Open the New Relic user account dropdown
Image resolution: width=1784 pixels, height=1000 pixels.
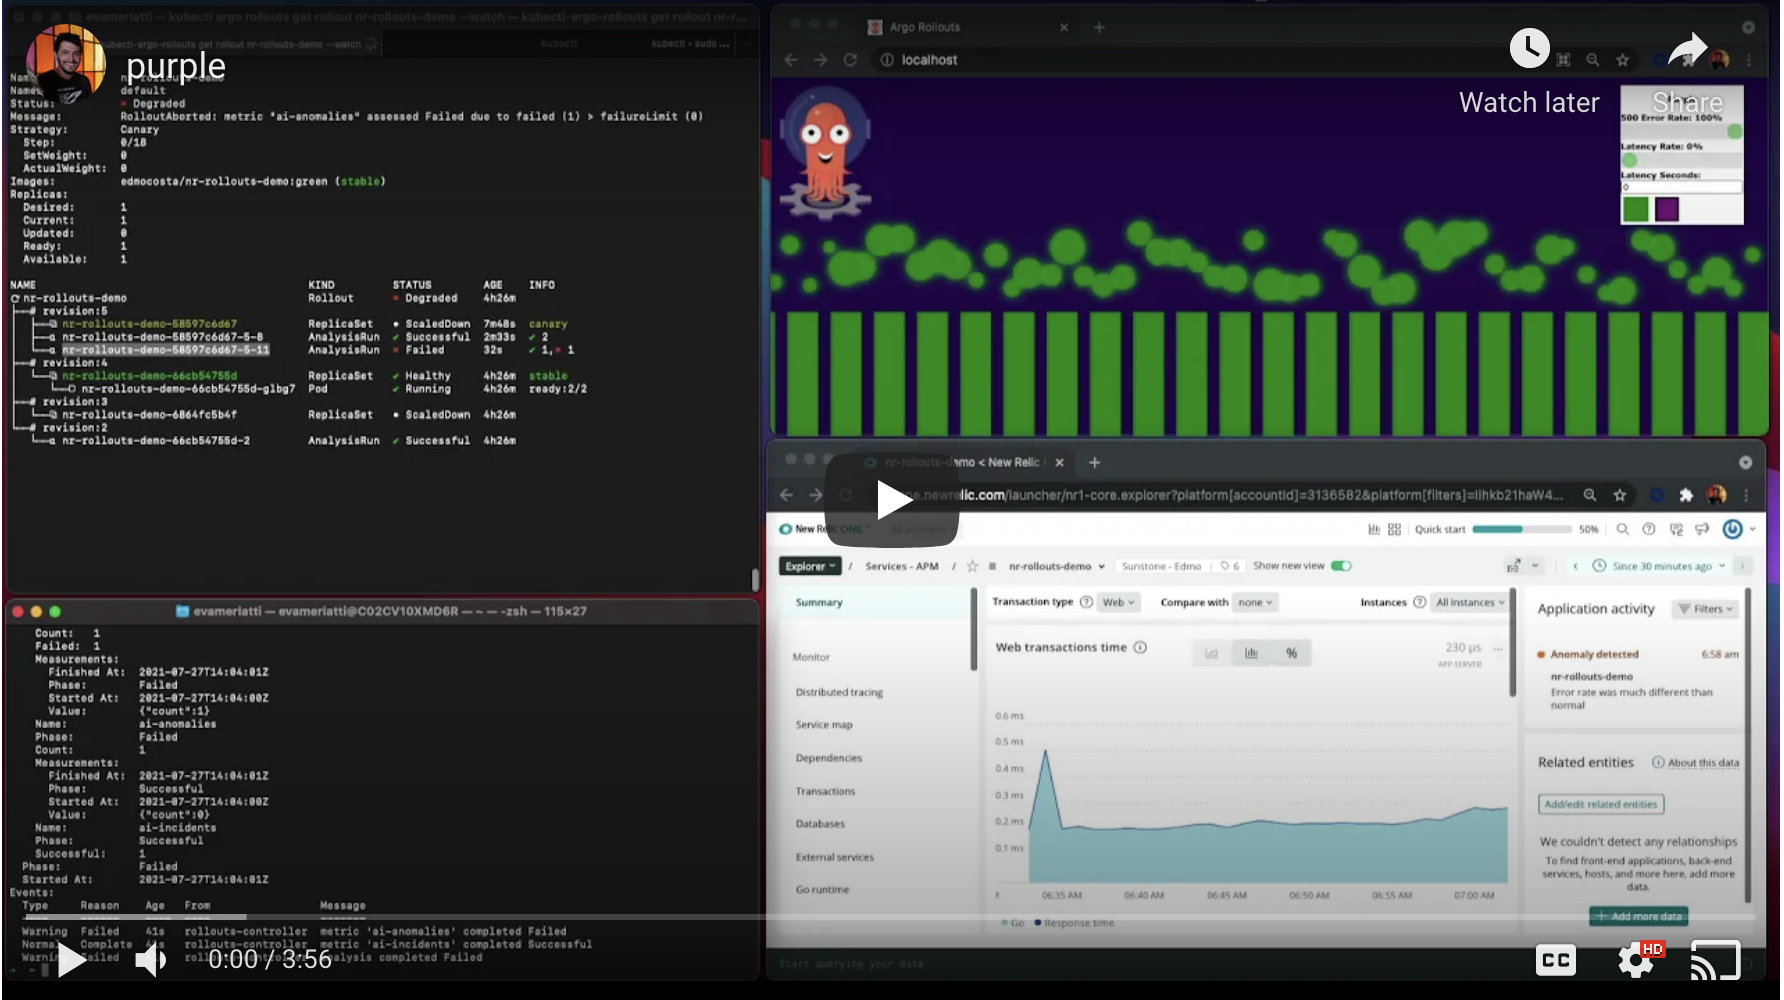click(x=1739, y=529)
